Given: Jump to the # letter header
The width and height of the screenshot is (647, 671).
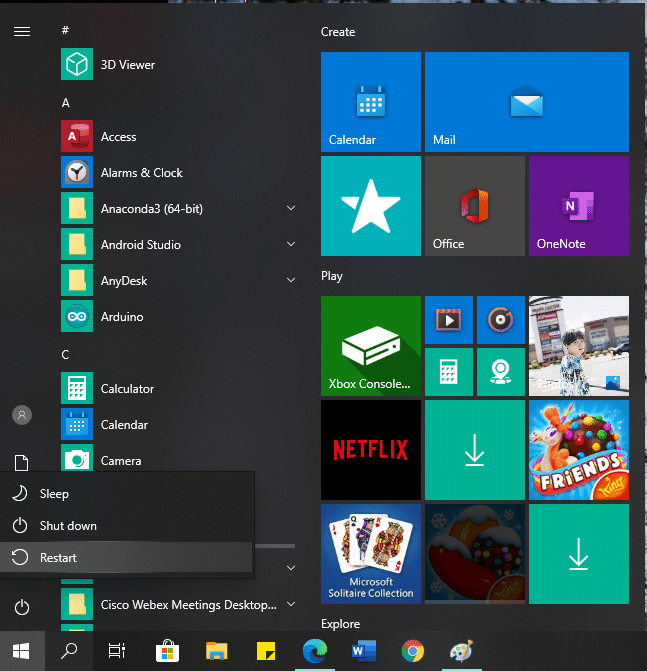Looking at the screenshot, I should pyautogui.click(x=65, y=30).
